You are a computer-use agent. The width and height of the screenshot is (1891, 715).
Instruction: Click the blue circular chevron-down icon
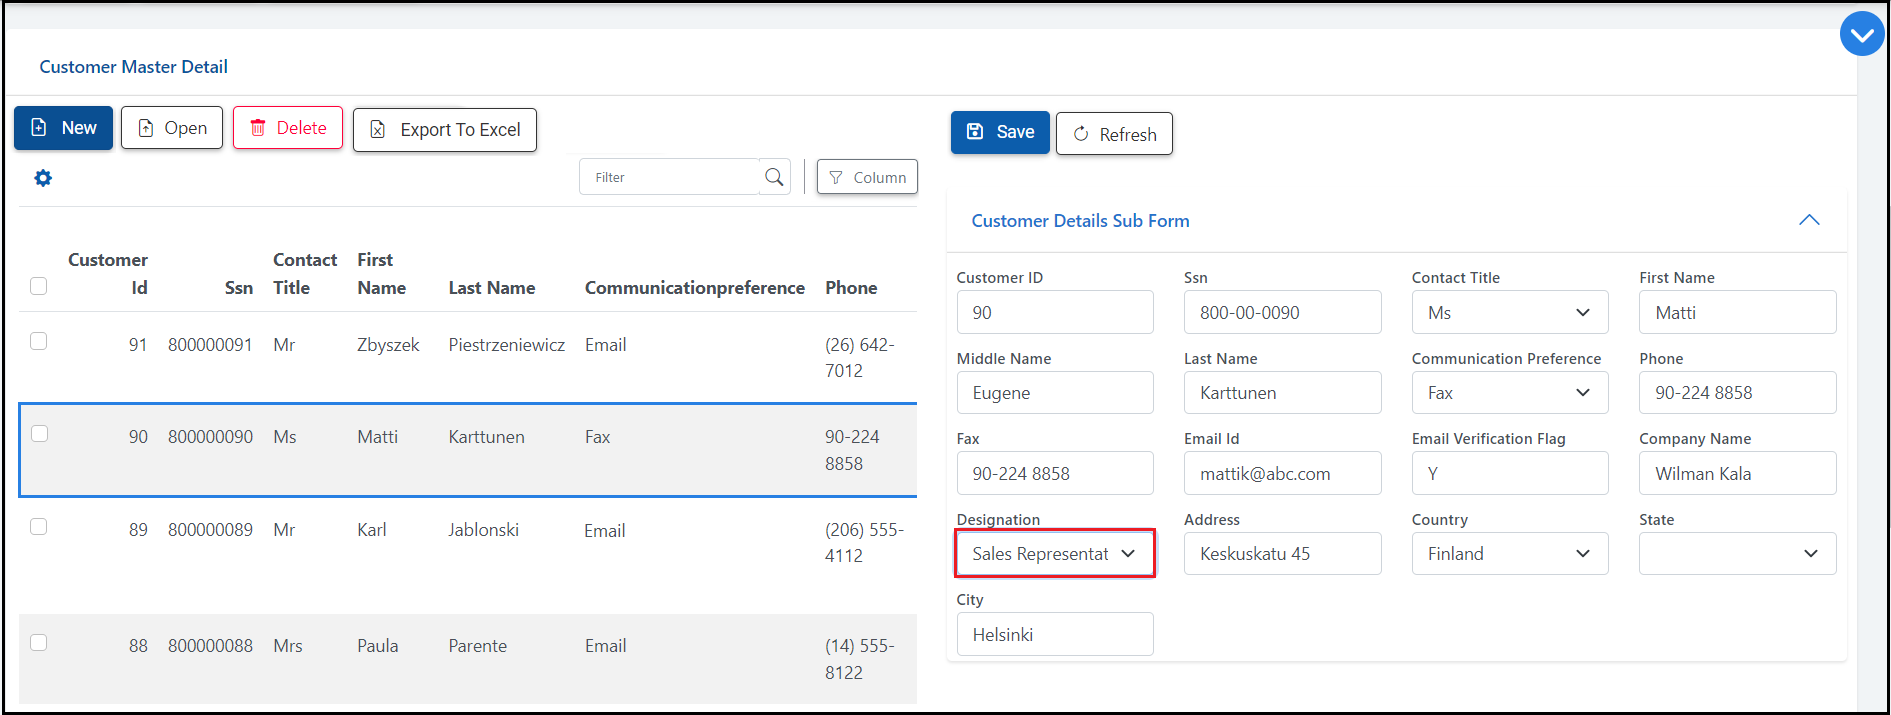tap(1861, 35)
